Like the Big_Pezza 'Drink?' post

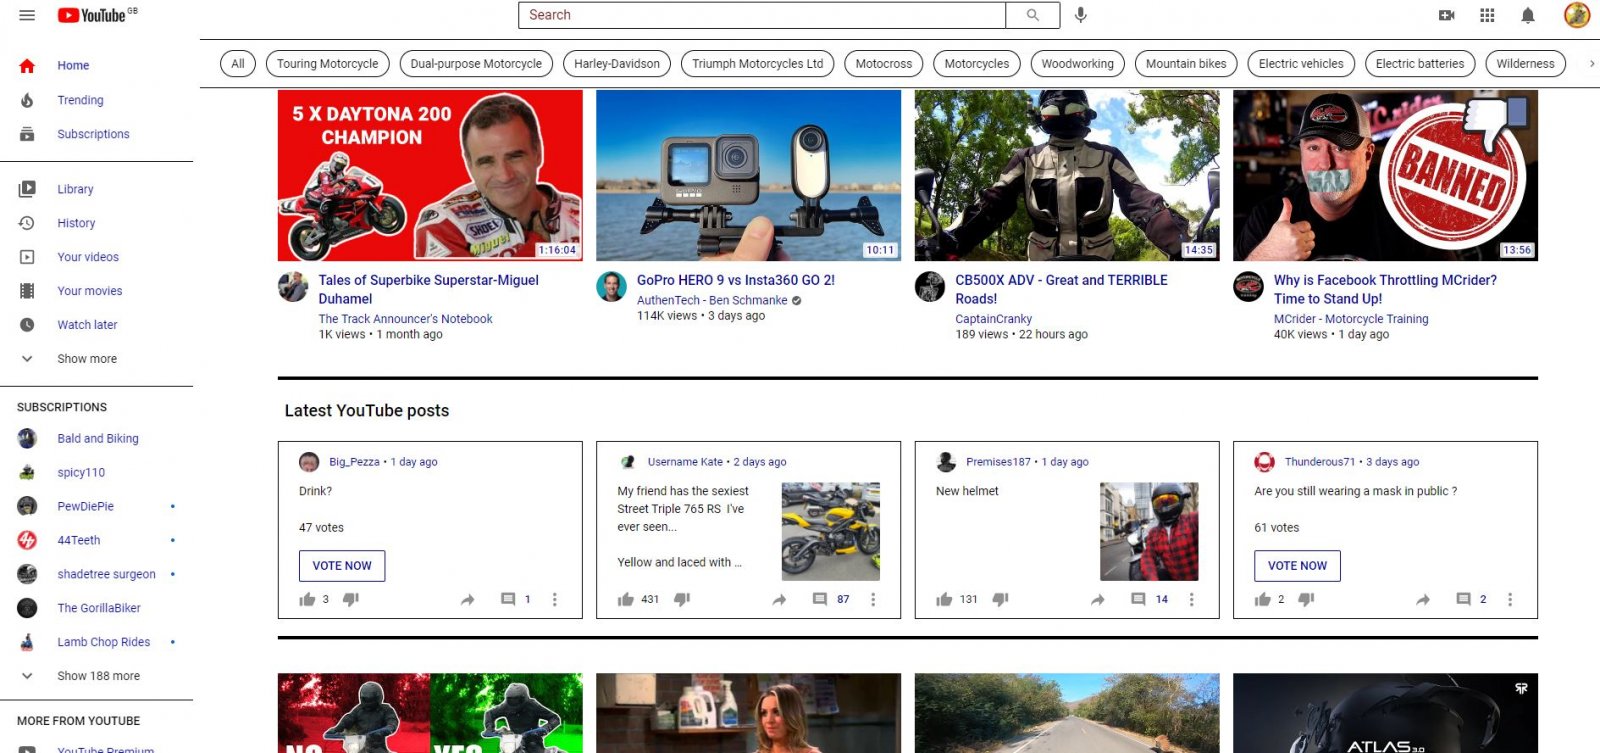coord(307,599)
